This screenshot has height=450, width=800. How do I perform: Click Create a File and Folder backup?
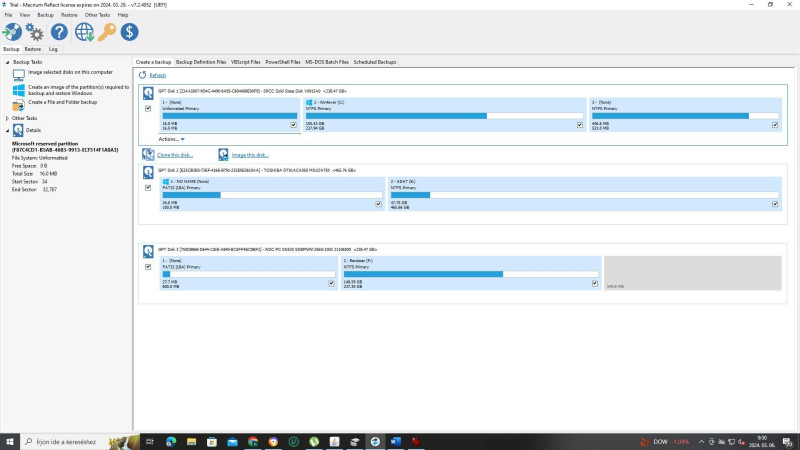pyautogui.click(x=62, y=102)
